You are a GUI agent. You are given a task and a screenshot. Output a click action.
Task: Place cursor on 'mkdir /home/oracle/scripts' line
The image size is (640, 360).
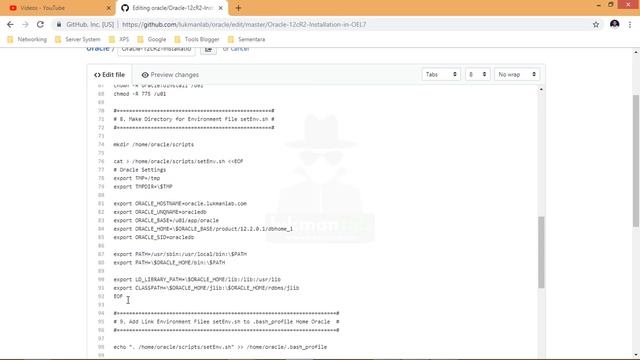(x=153, y=144)
